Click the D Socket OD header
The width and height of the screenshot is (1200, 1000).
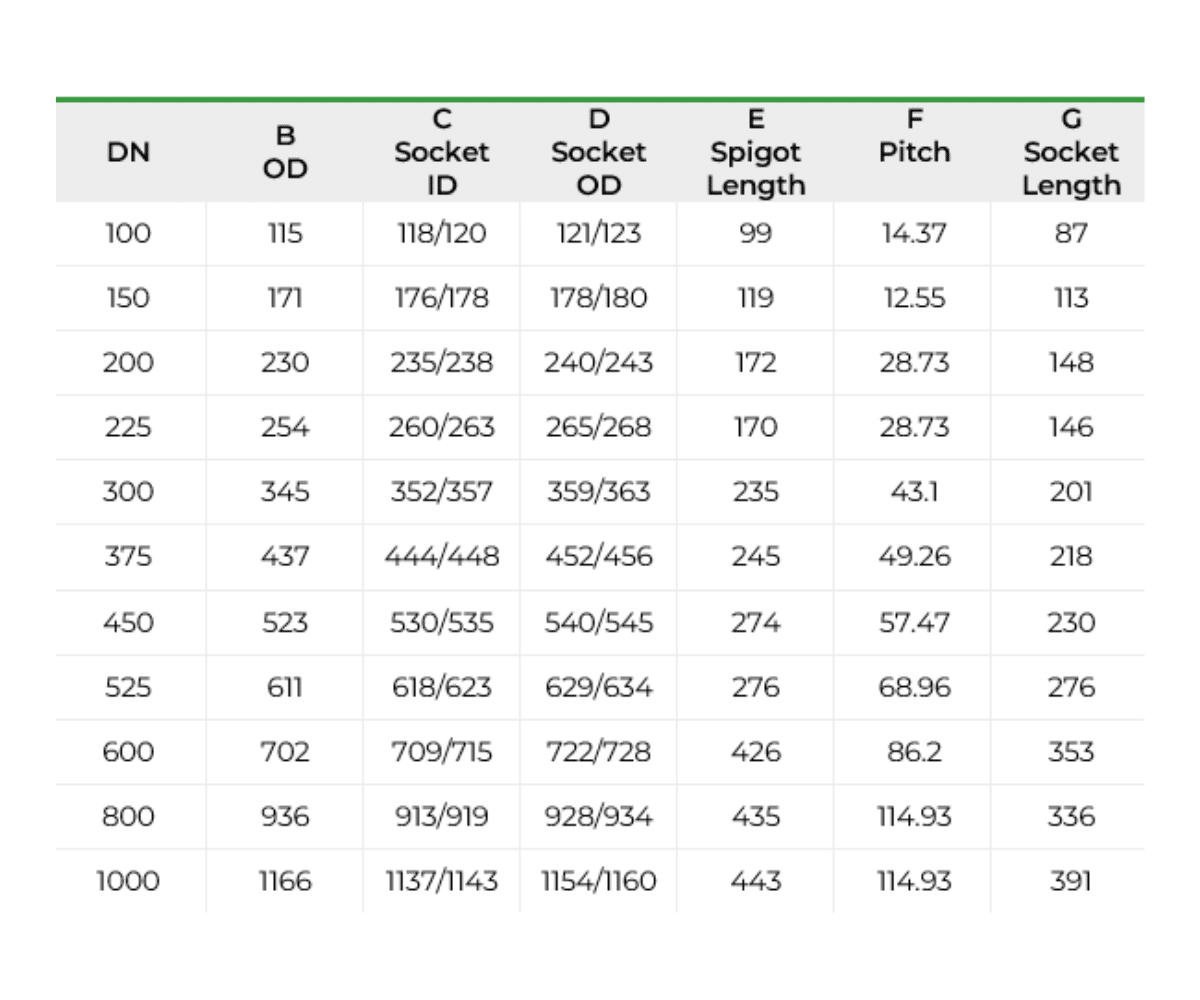[598, 152]
